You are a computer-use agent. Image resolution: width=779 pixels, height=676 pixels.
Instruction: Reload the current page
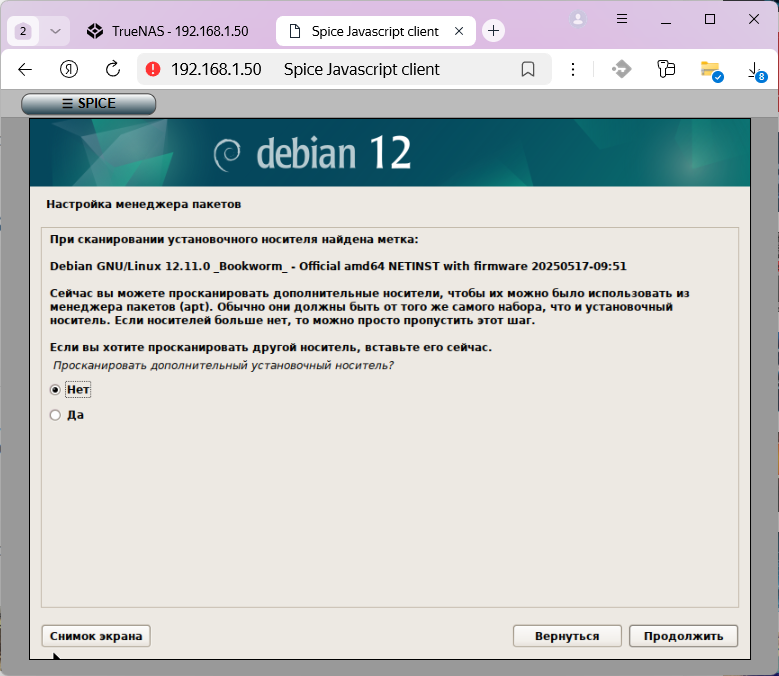click(x=113, y=70)
